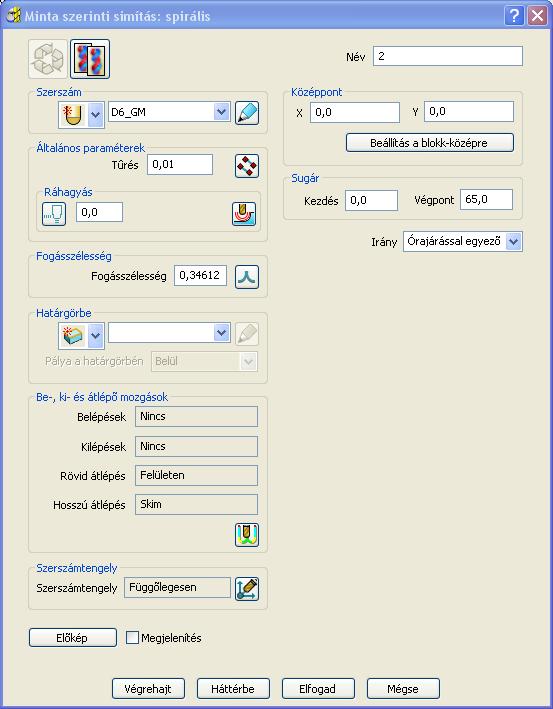Click the Középpont Y coordinate field
The height and width of the screenshot is (709, 553).
[469, 112]
